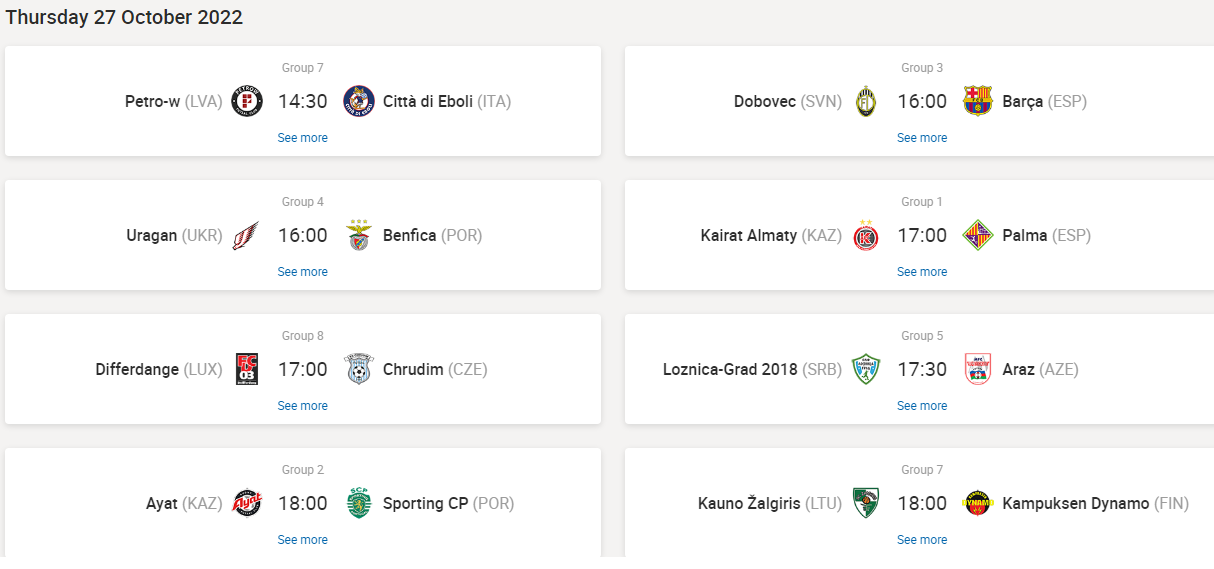Viewport: 1214px width, 569px height.
Task: Expand See more under Dobovec vs Barça
Action: click(921, 138)
